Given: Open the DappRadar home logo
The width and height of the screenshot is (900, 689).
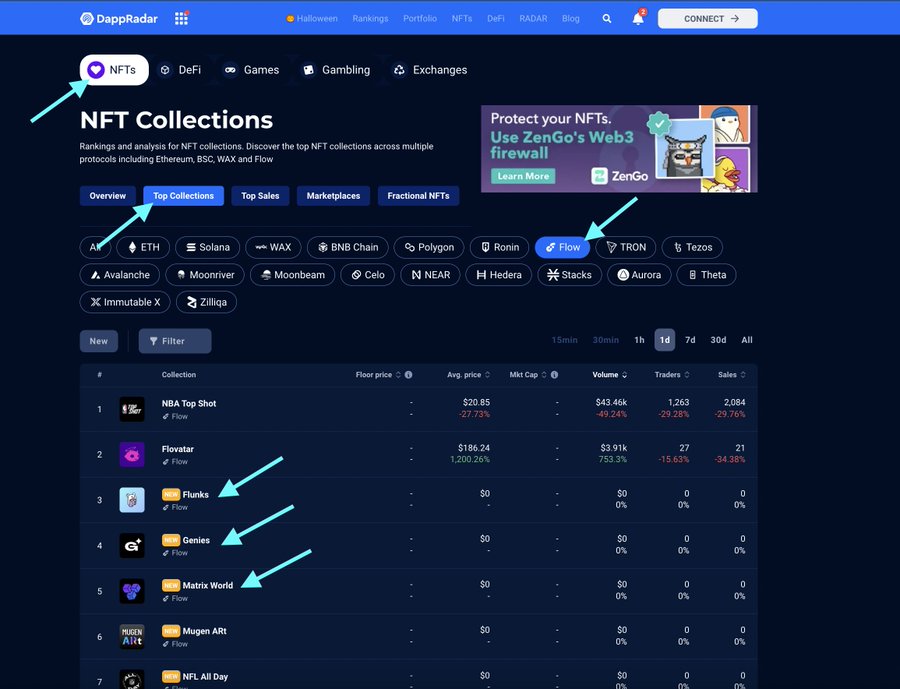Looking at the screenshot, I should (x=119, y=18).
